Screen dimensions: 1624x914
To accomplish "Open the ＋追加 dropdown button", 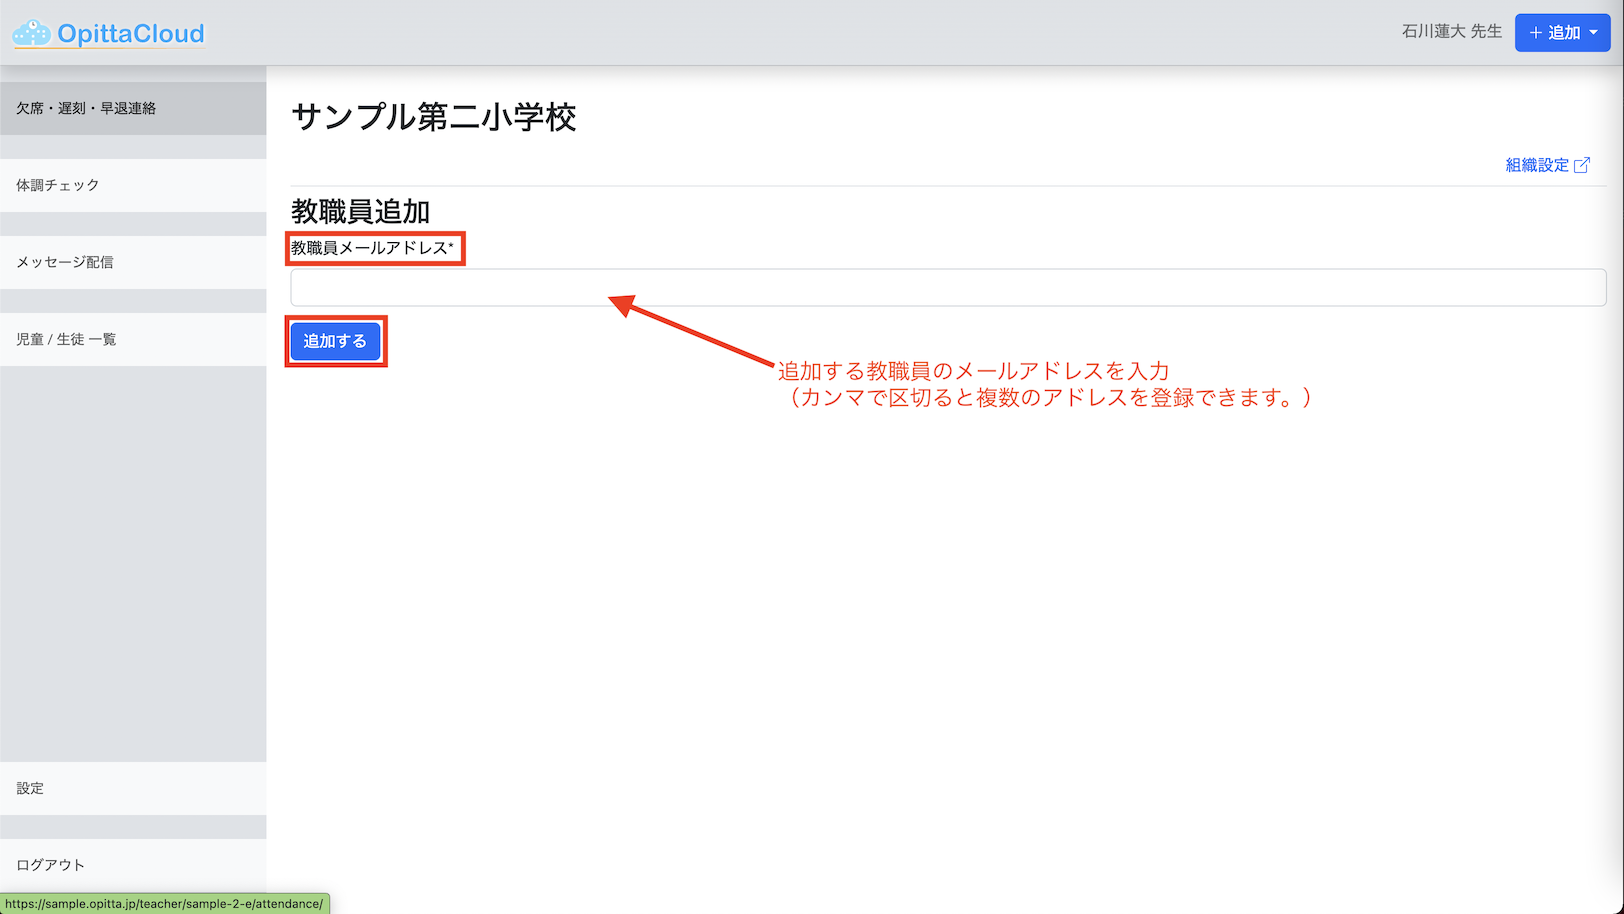I will (x=1562, y=33).
